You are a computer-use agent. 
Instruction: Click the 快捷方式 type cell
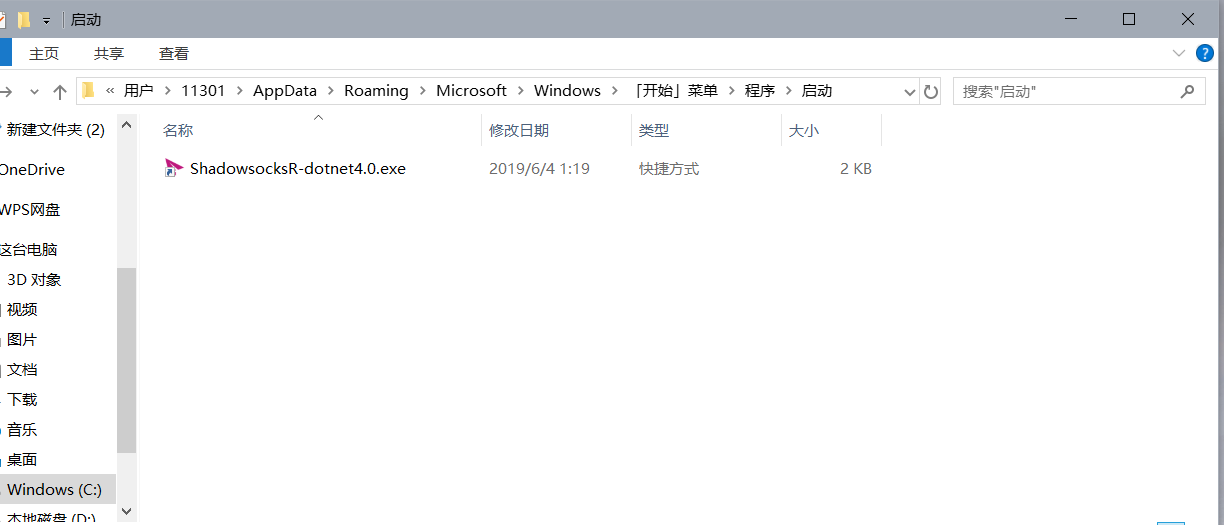(669, 169)
